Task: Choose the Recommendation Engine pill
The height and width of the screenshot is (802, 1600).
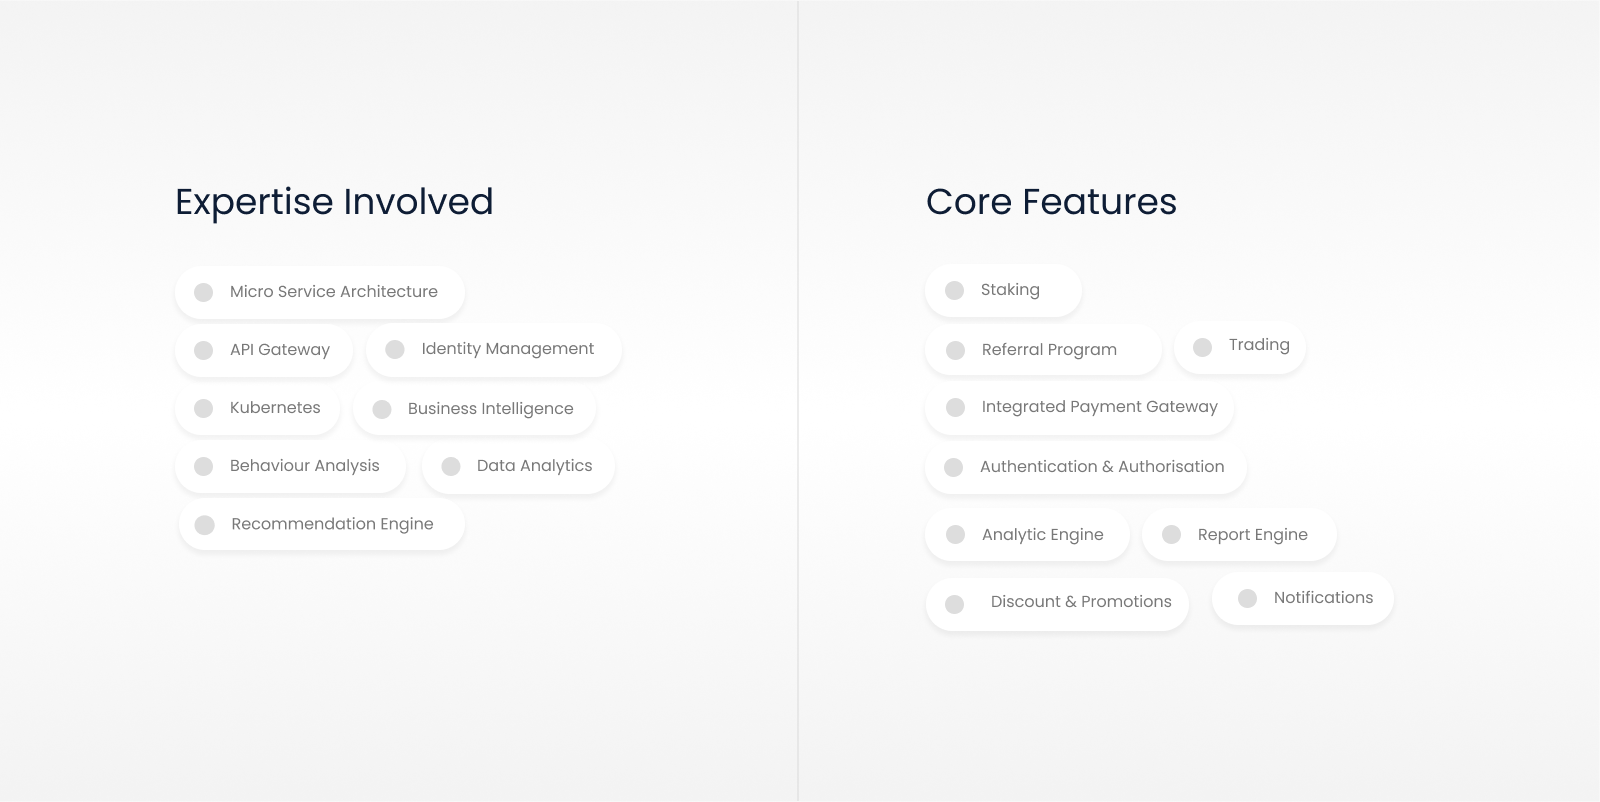Action: [x=322, y=524]
